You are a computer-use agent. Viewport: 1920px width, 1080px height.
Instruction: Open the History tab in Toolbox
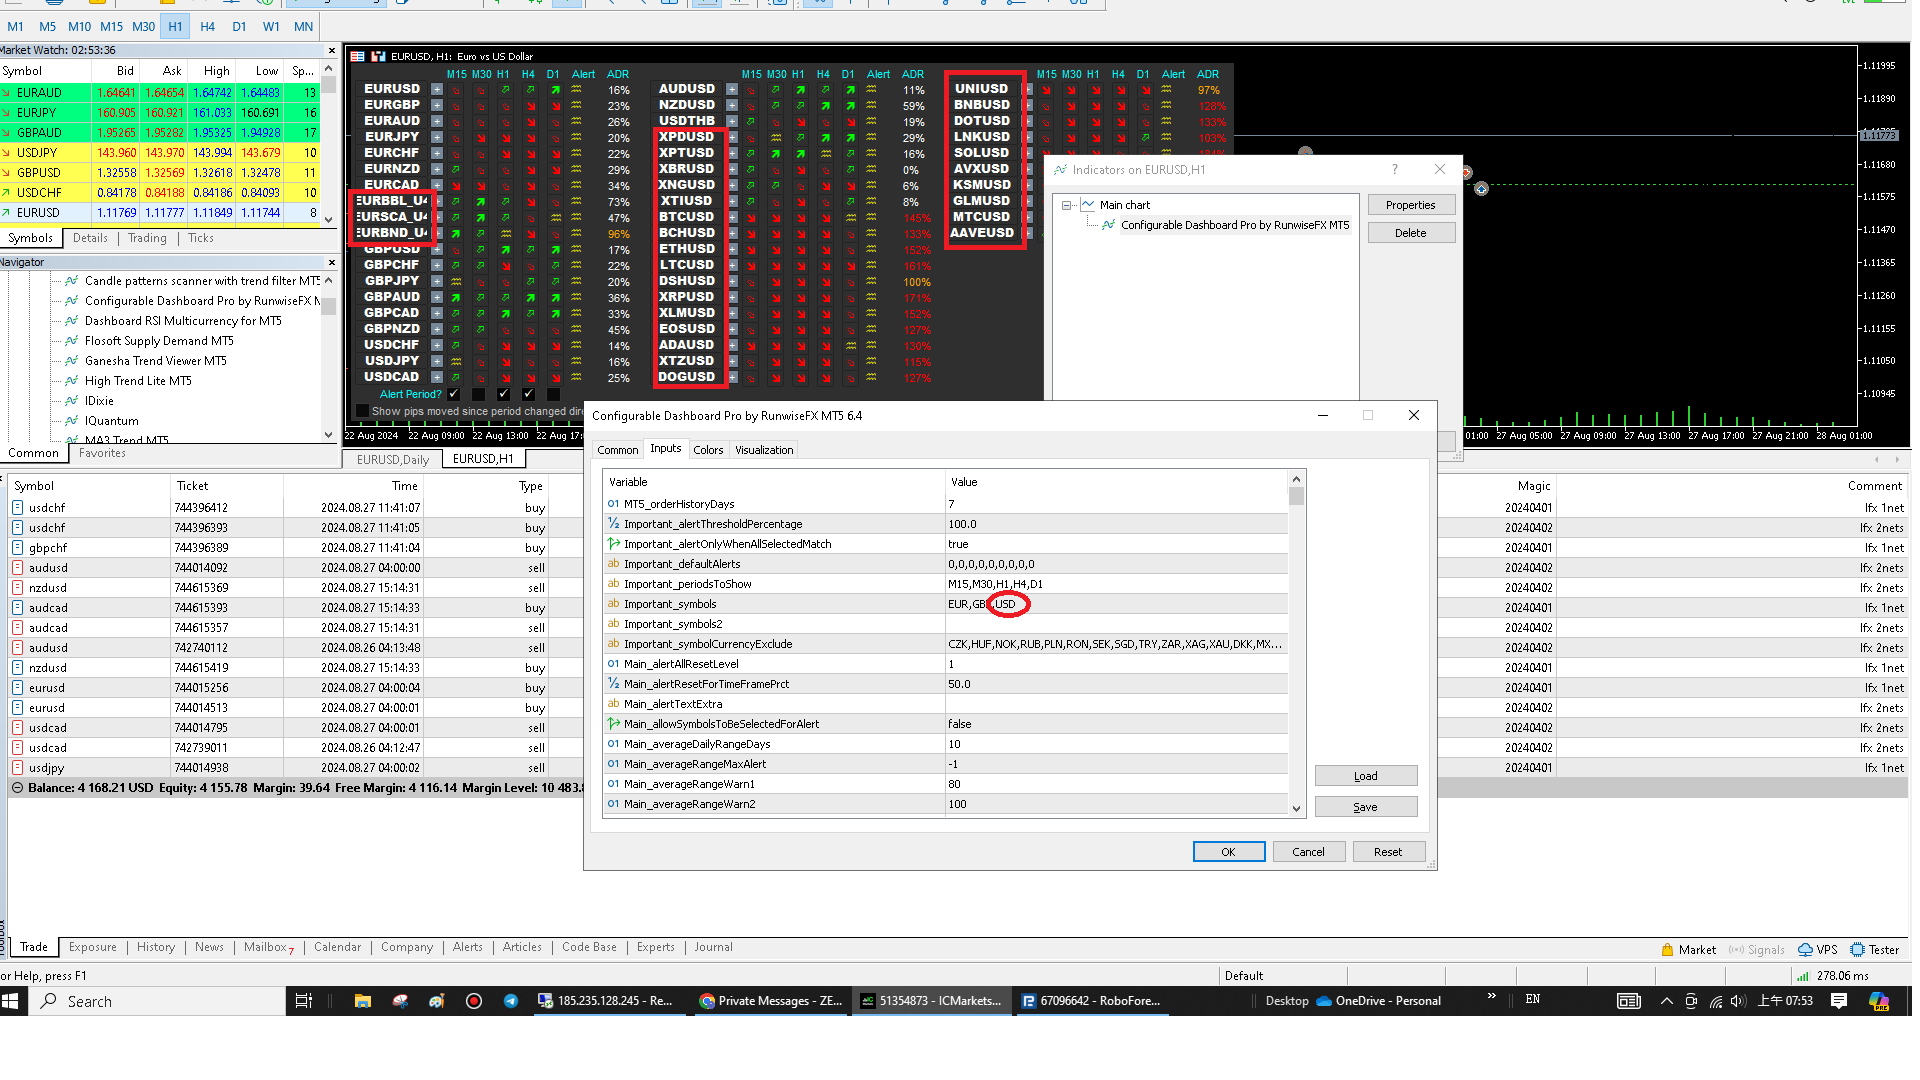tap(155, 947)
